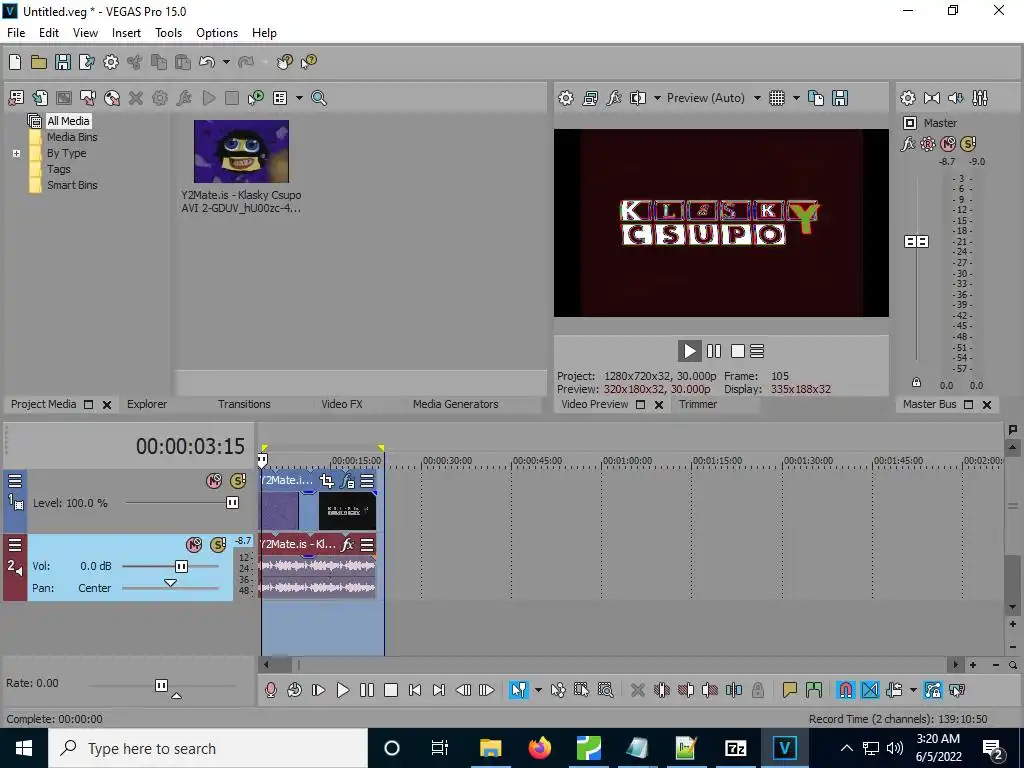Viewport: 1024px width, 768px height.
Task: Open video event Pan/Crop icon
Action: (327, 481)
